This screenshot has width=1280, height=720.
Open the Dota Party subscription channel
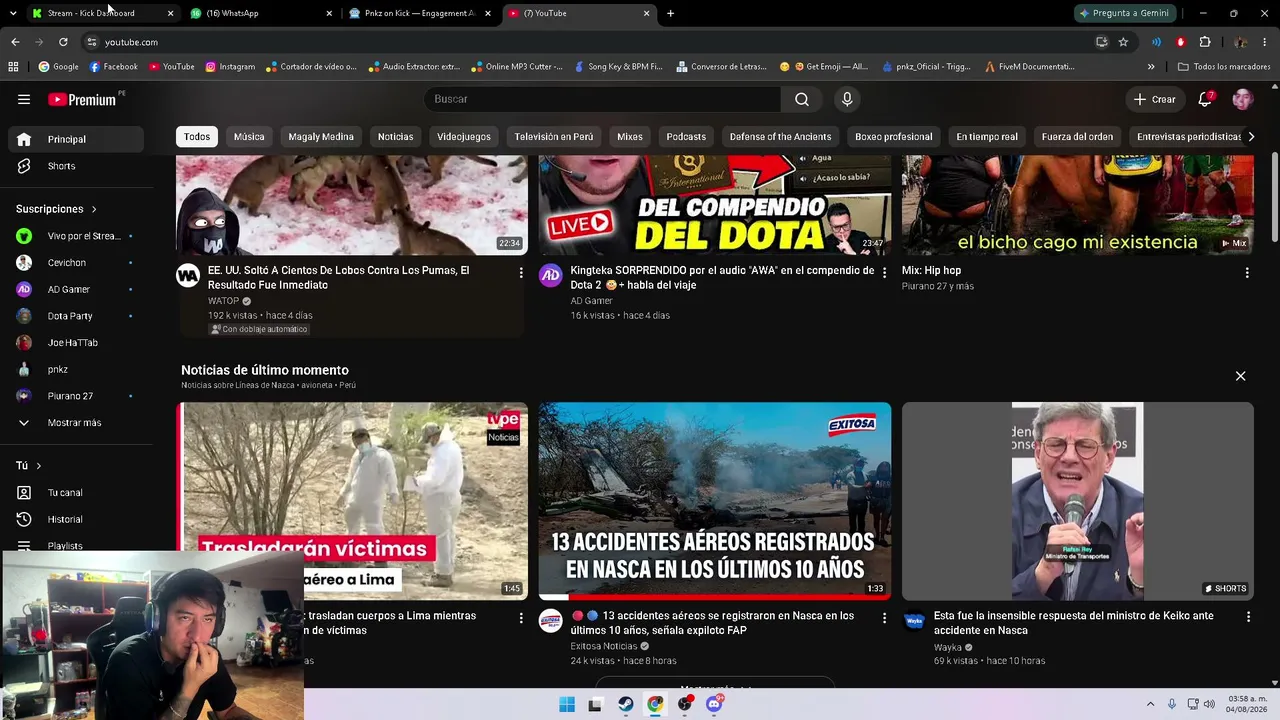click(76, 316)
